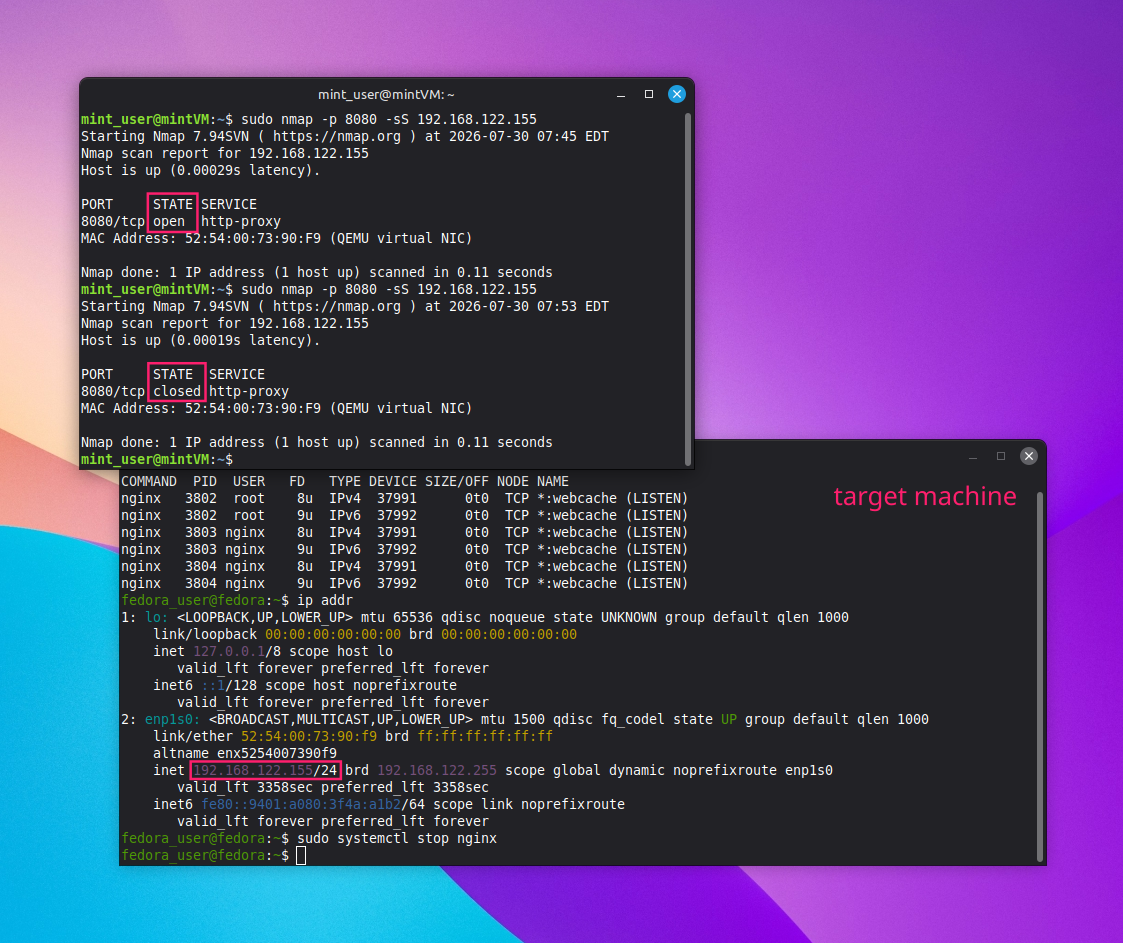Viewport: 1123px width, 943px height.
Task: Click the broadcast address 192.168.122.255
Action: tap(437, 770)
